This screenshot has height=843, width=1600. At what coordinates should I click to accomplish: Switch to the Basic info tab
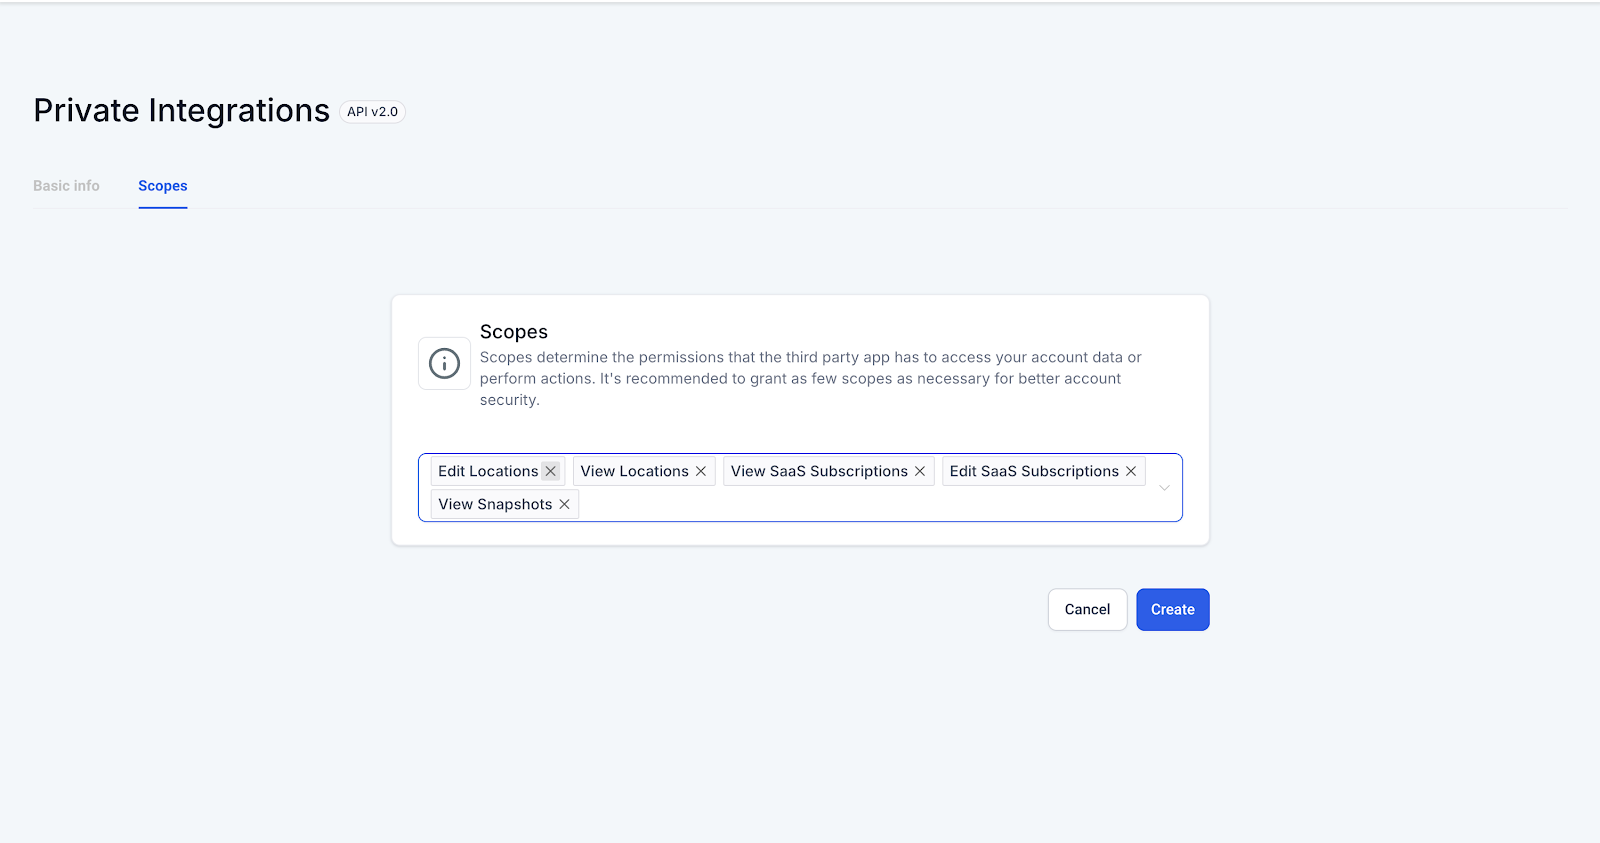pyautogui.click(x=66, y=186)
